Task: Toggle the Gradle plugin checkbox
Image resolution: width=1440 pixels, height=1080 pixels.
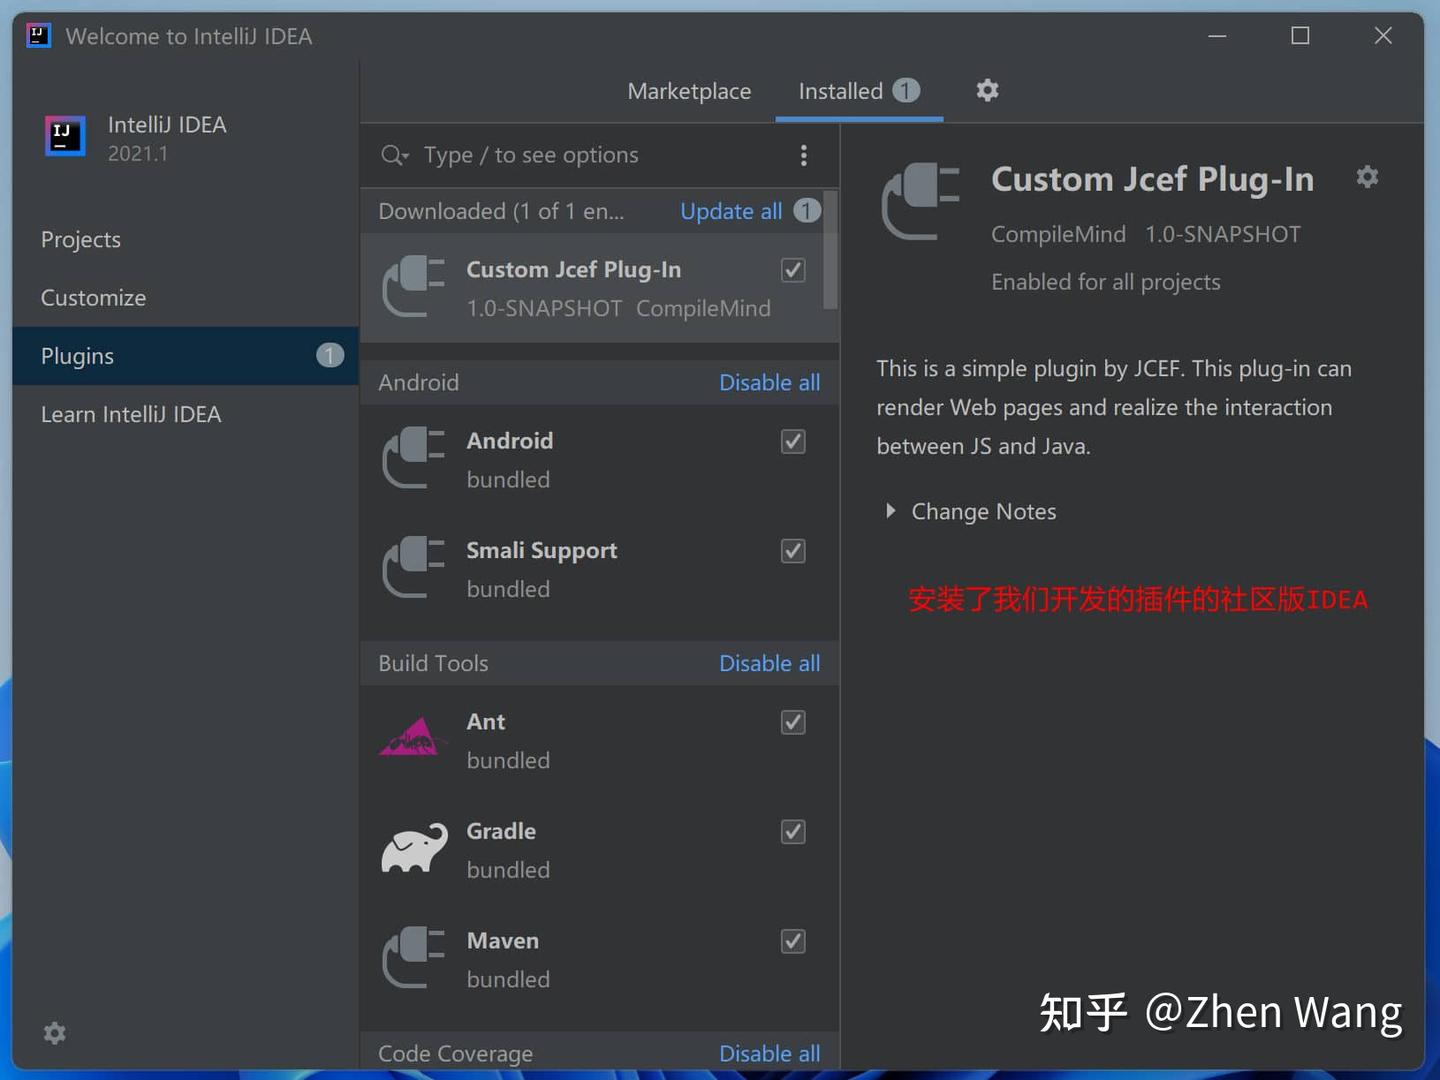Action: [793, 832]
